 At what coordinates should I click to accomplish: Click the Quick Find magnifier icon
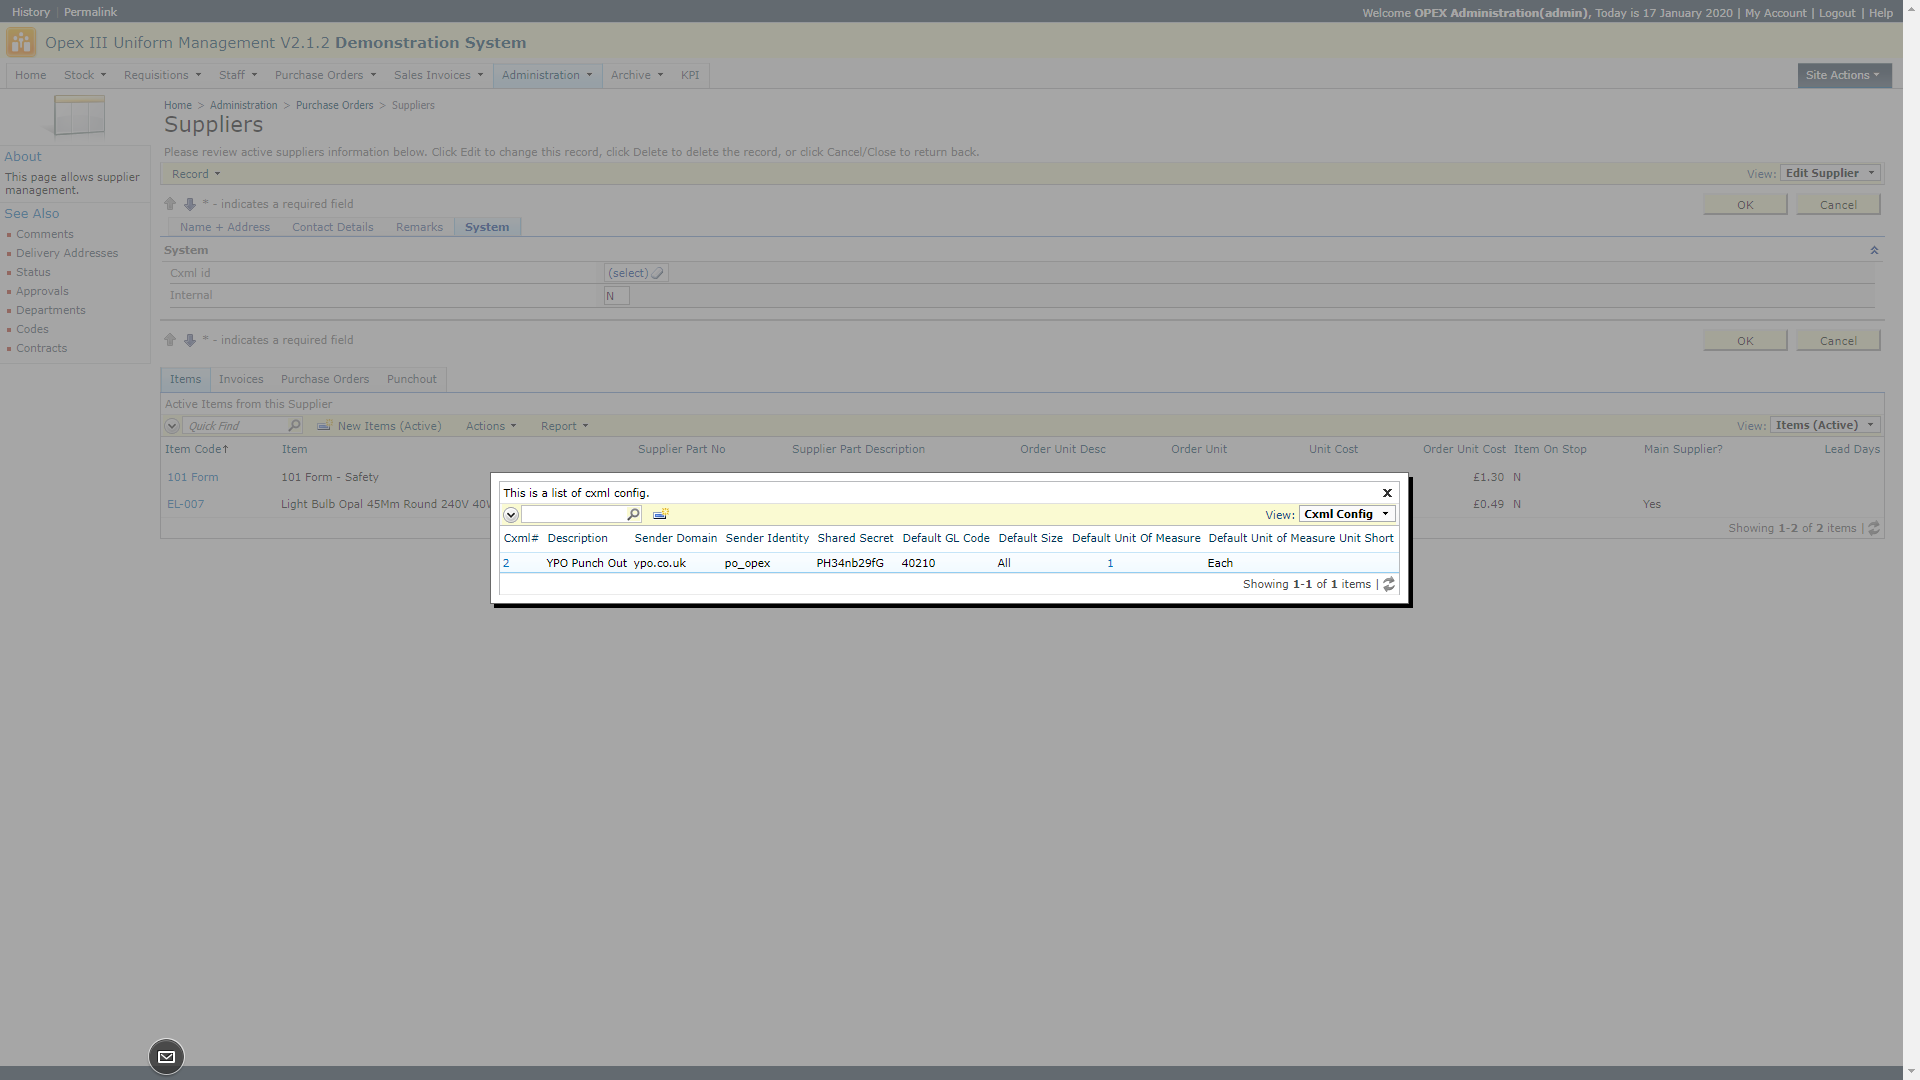tap(294, 426)
